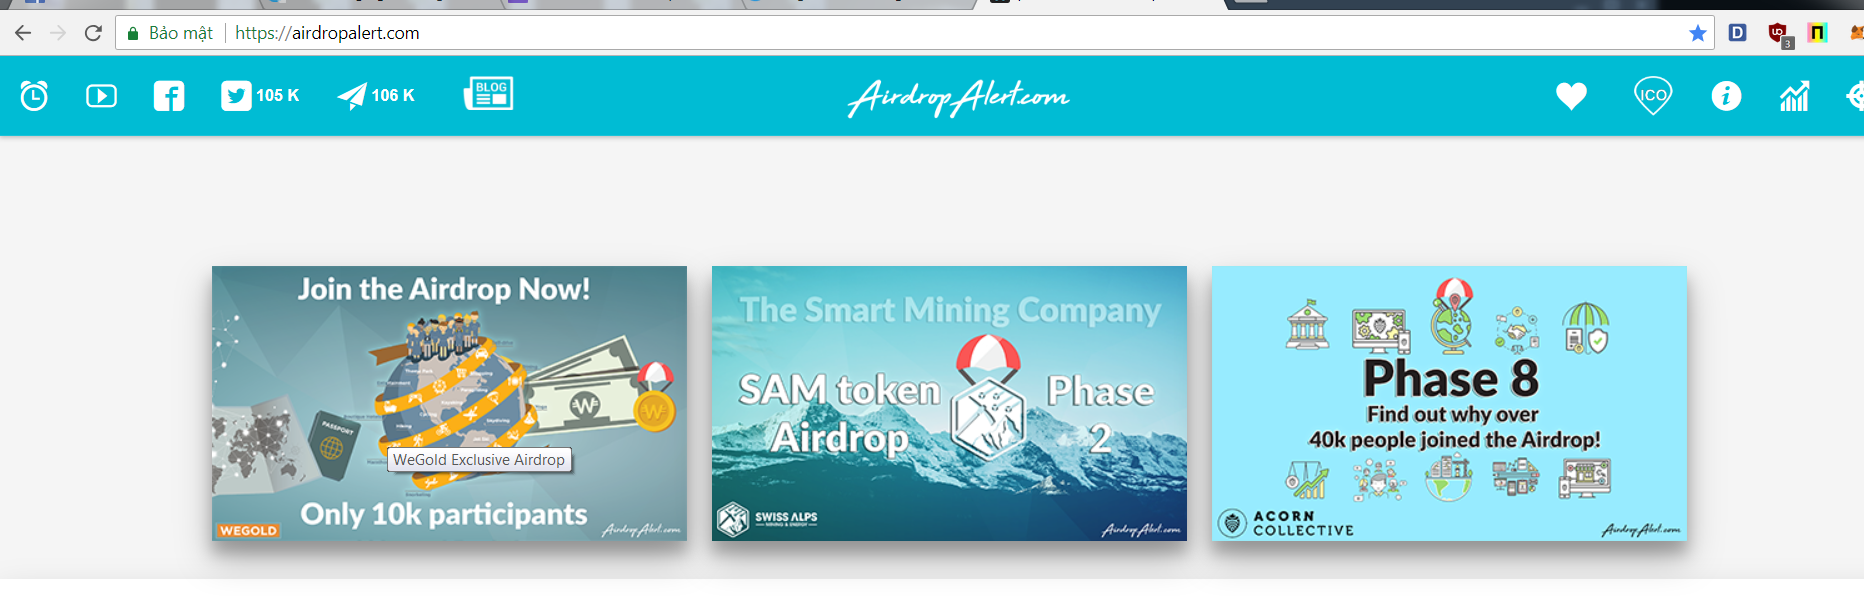Toggle the bookmark star in address bar
The image size is (1864, 596).
1697,33
